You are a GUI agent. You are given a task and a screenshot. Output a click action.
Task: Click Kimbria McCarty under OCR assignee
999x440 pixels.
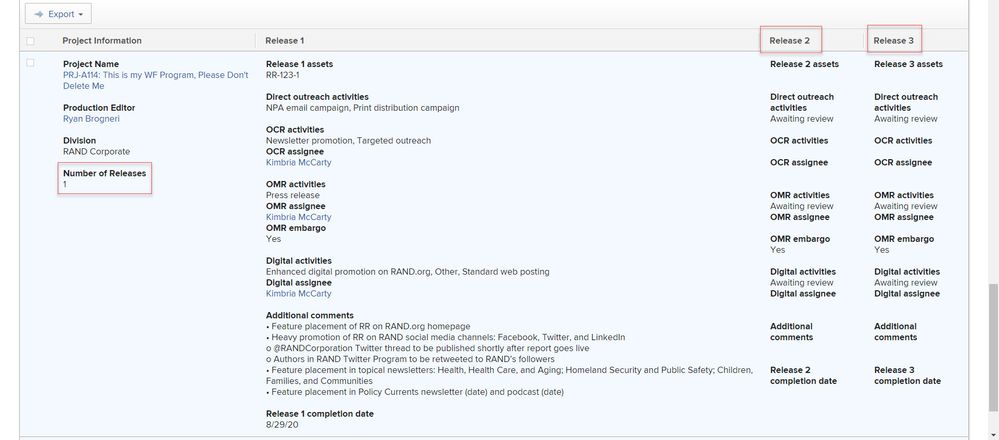point(298,162)
